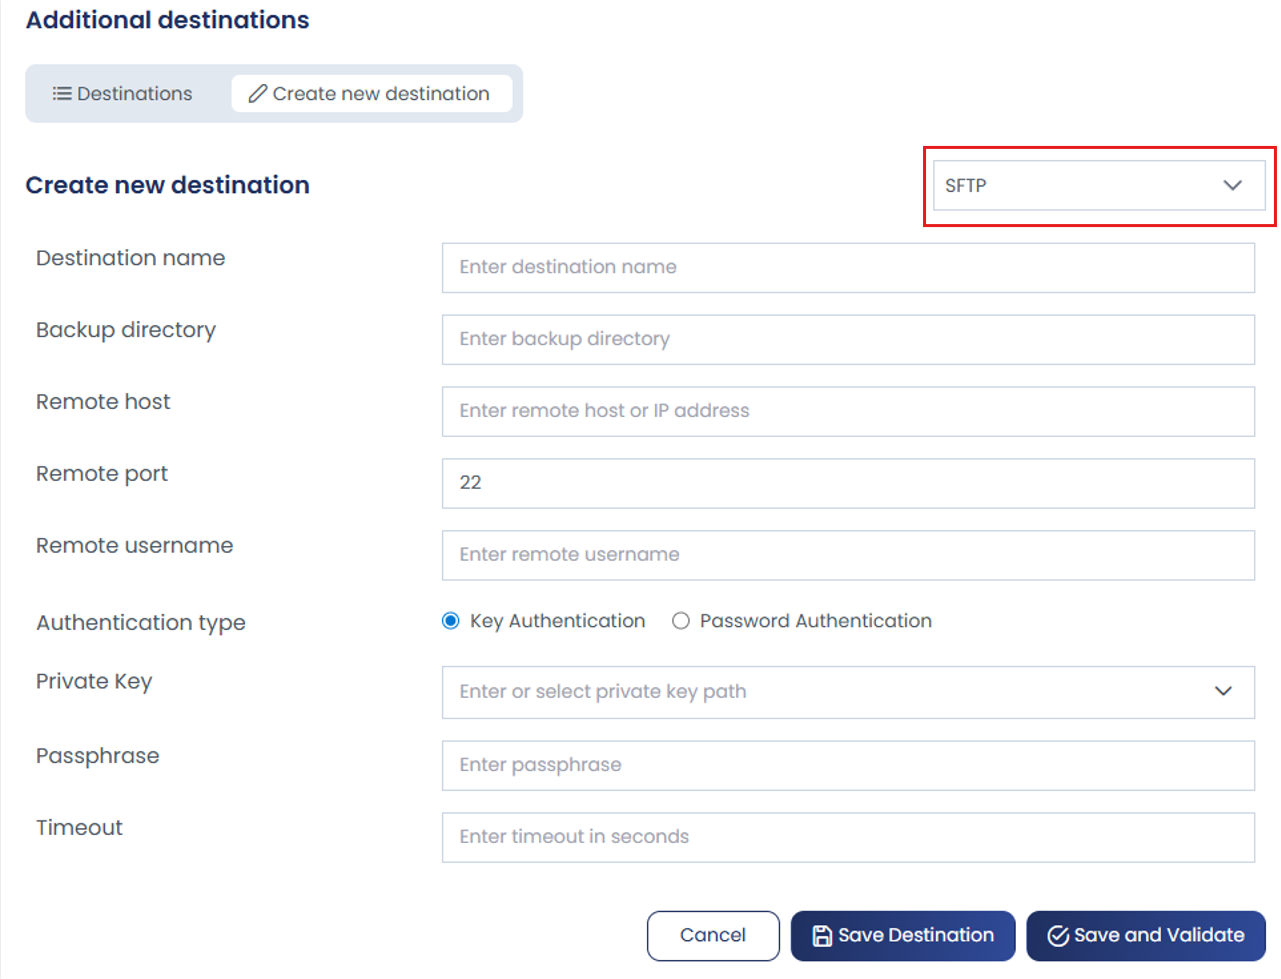Viewport: 1281px width, 979px height.
Task: Expand the Private Key path dropdown arrow
Action: point(1223,692)
